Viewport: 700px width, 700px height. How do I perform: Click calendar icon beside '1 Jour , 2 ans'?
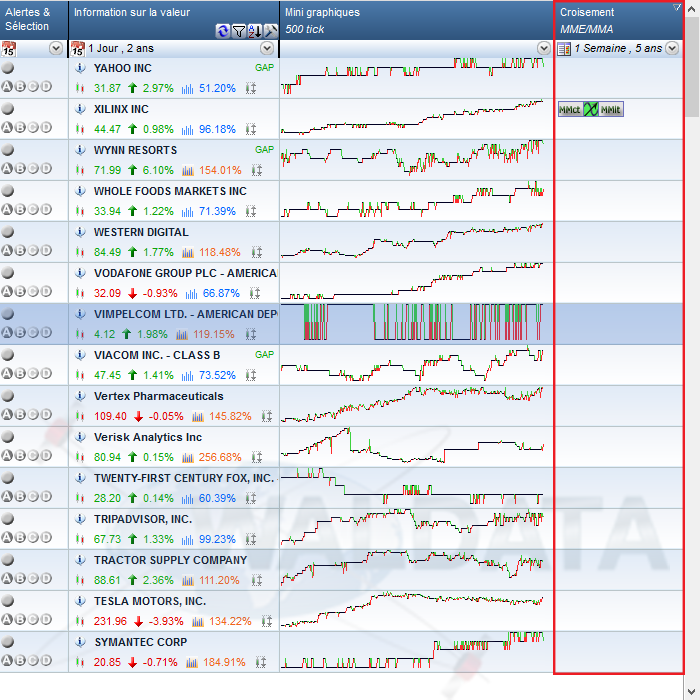(x=78, y=48)
